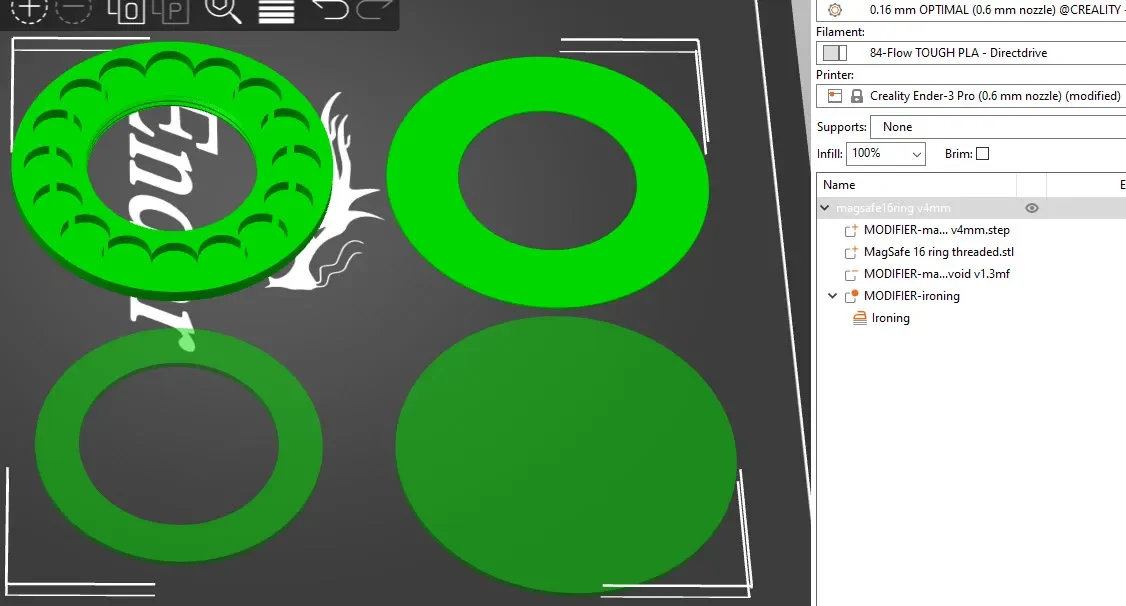The image size is (1126, 606).
Task: Open the variable layer height tool
Action: [276, 10]
